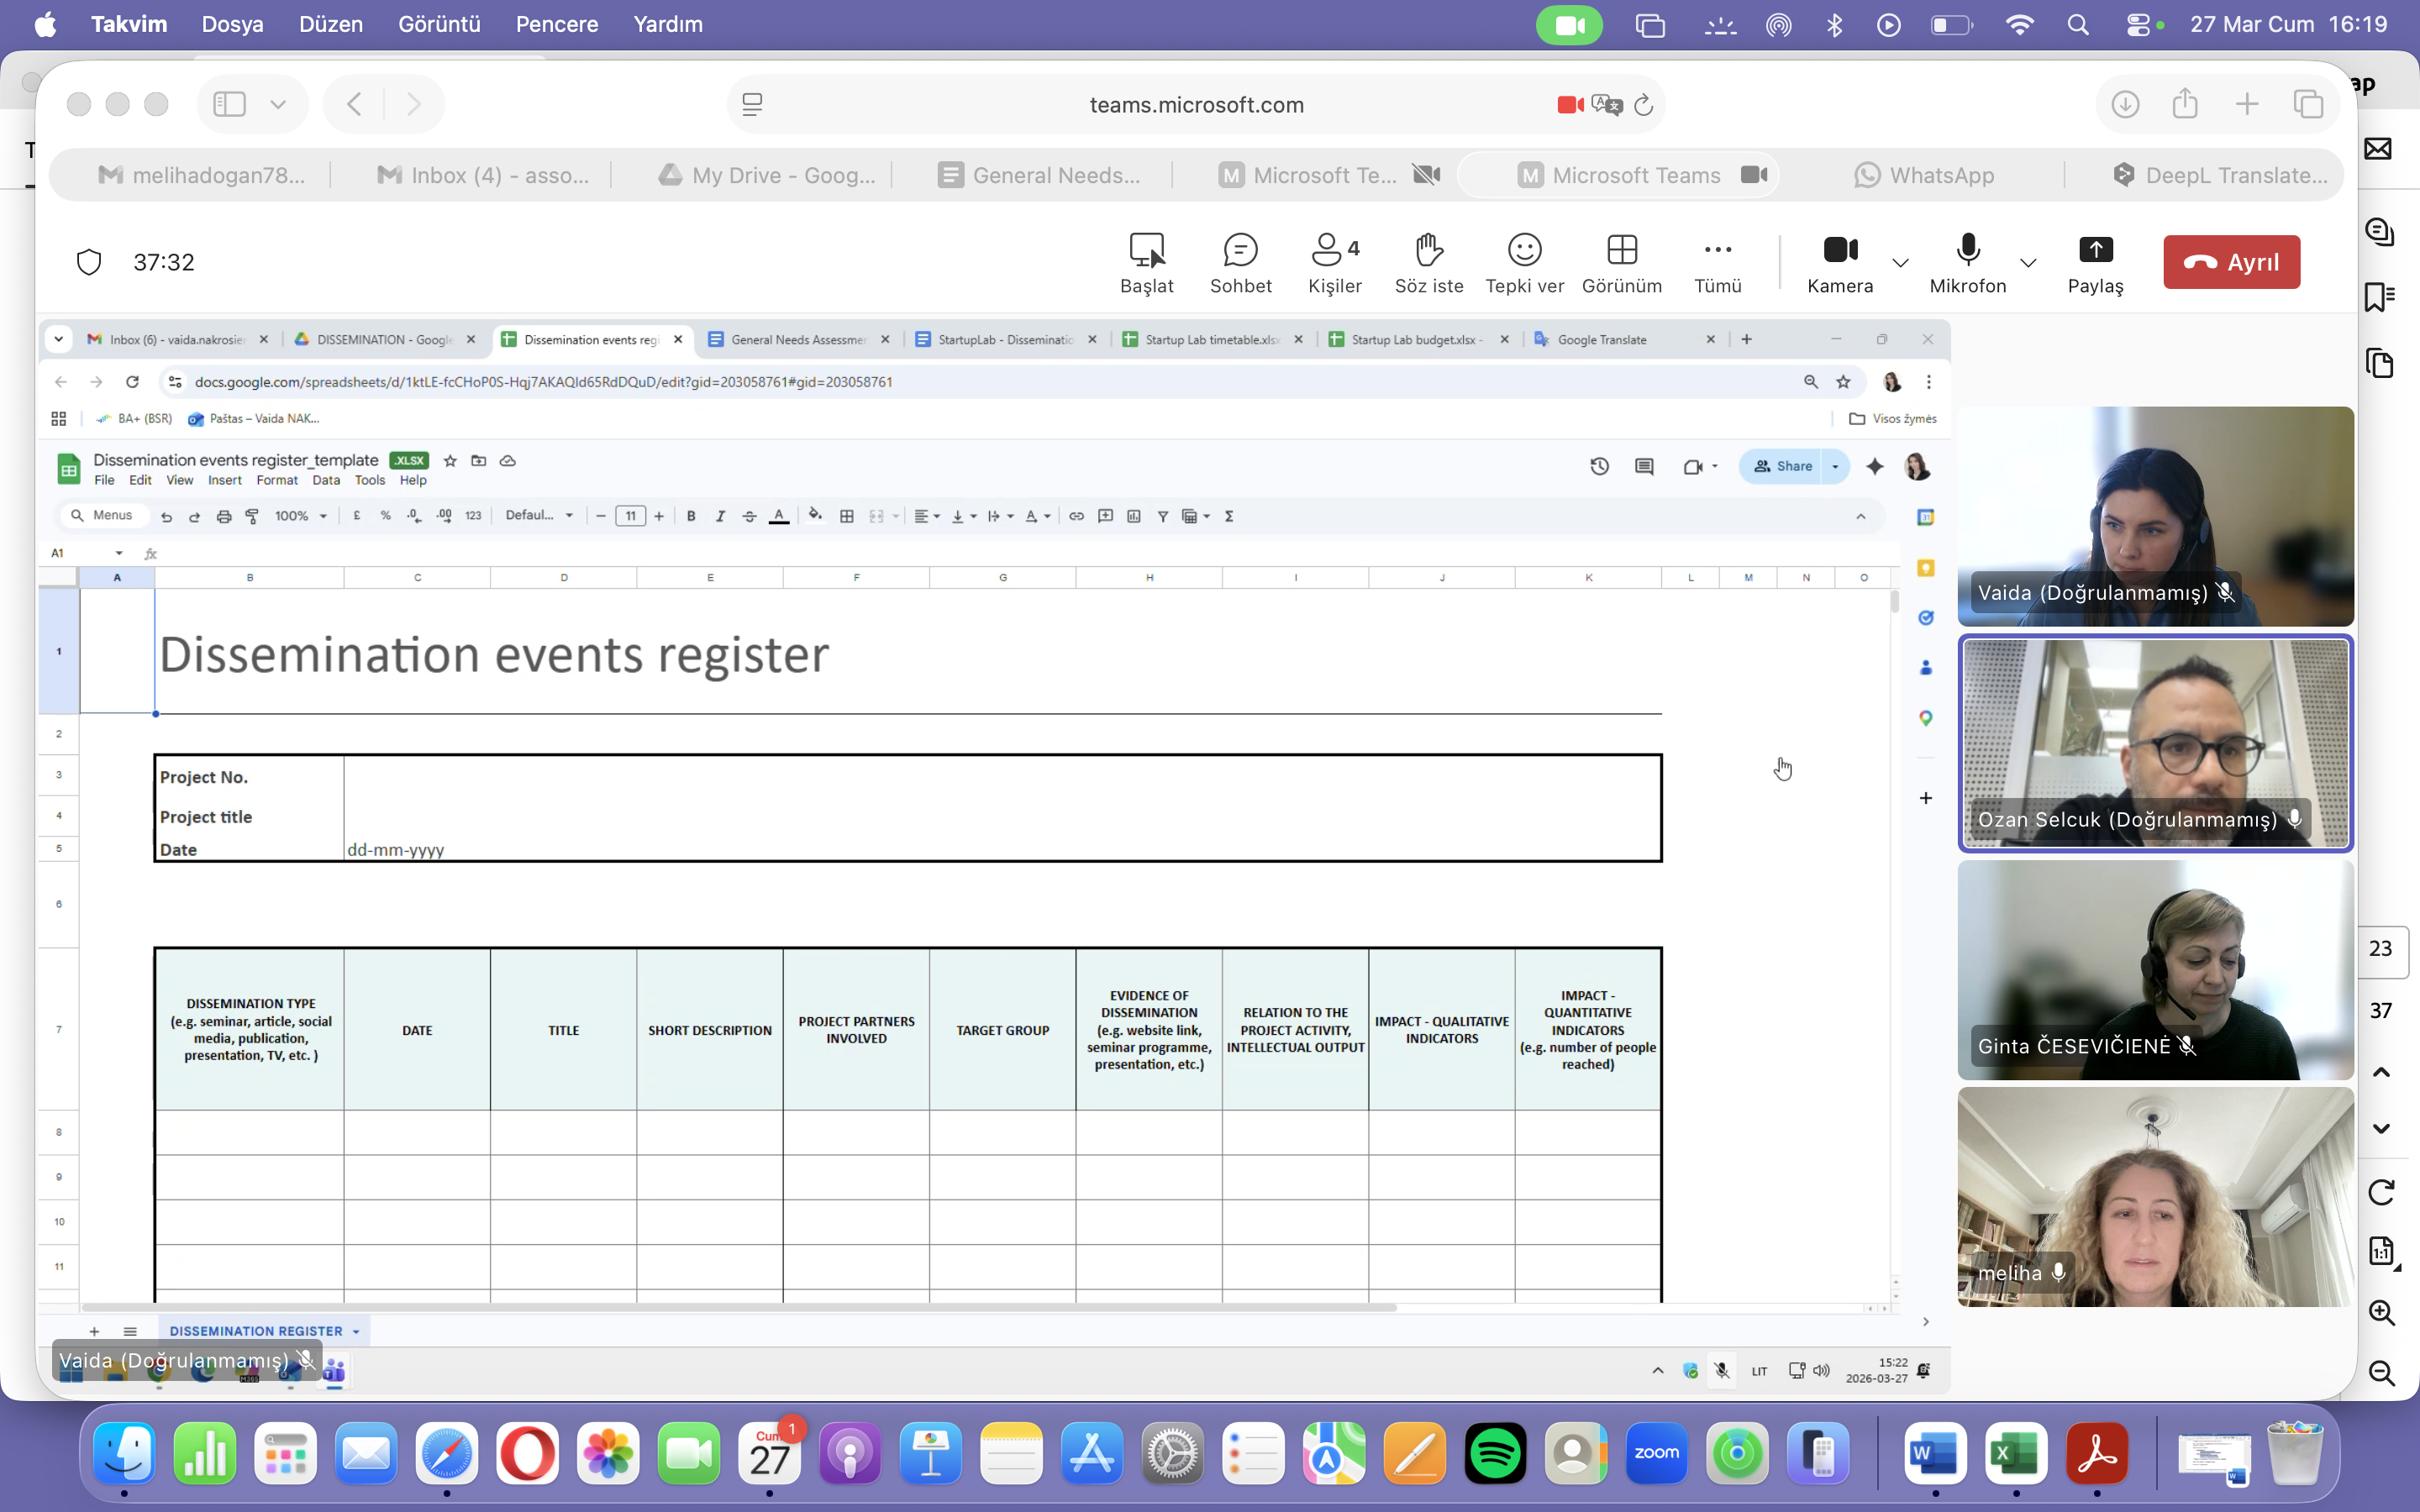
Task: Open the Sohbet chat panel in Teams
Action: tap(1240, 263)
